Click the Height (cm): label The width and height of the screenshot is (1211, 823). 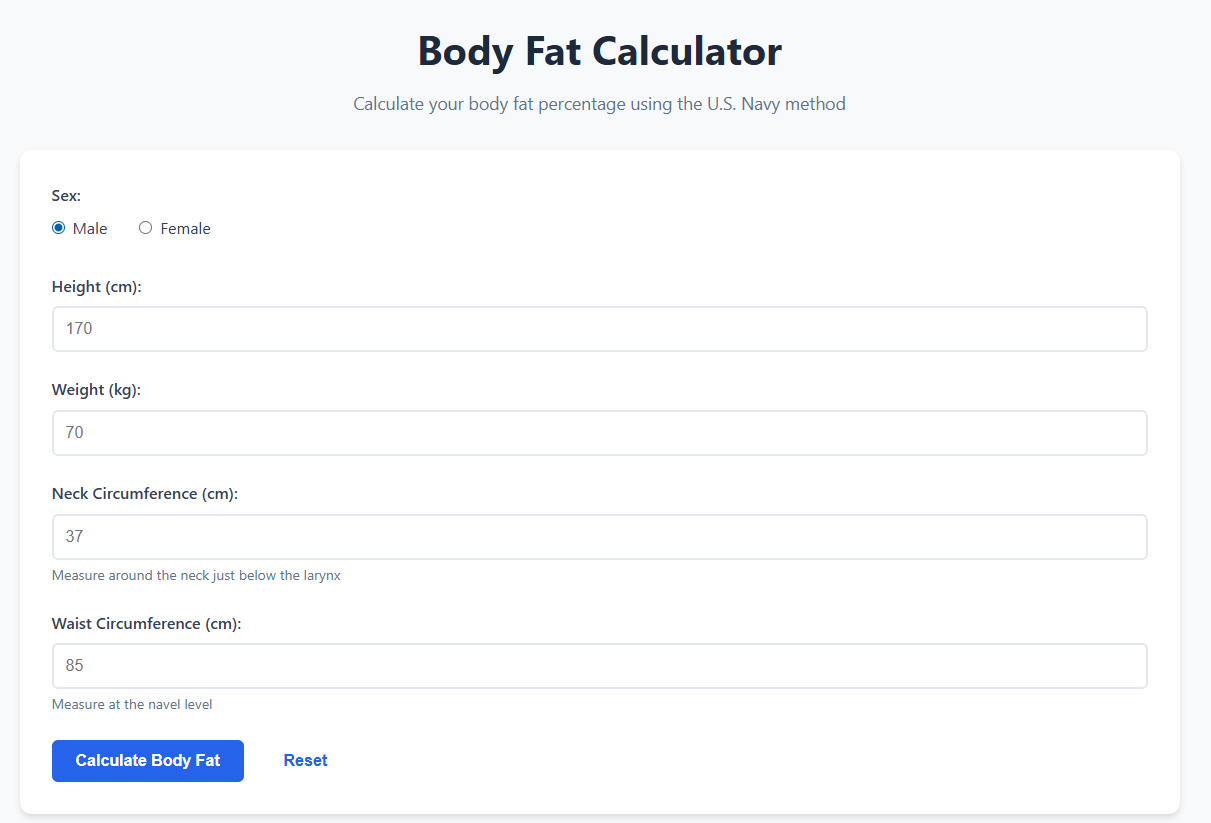(96, 286)
